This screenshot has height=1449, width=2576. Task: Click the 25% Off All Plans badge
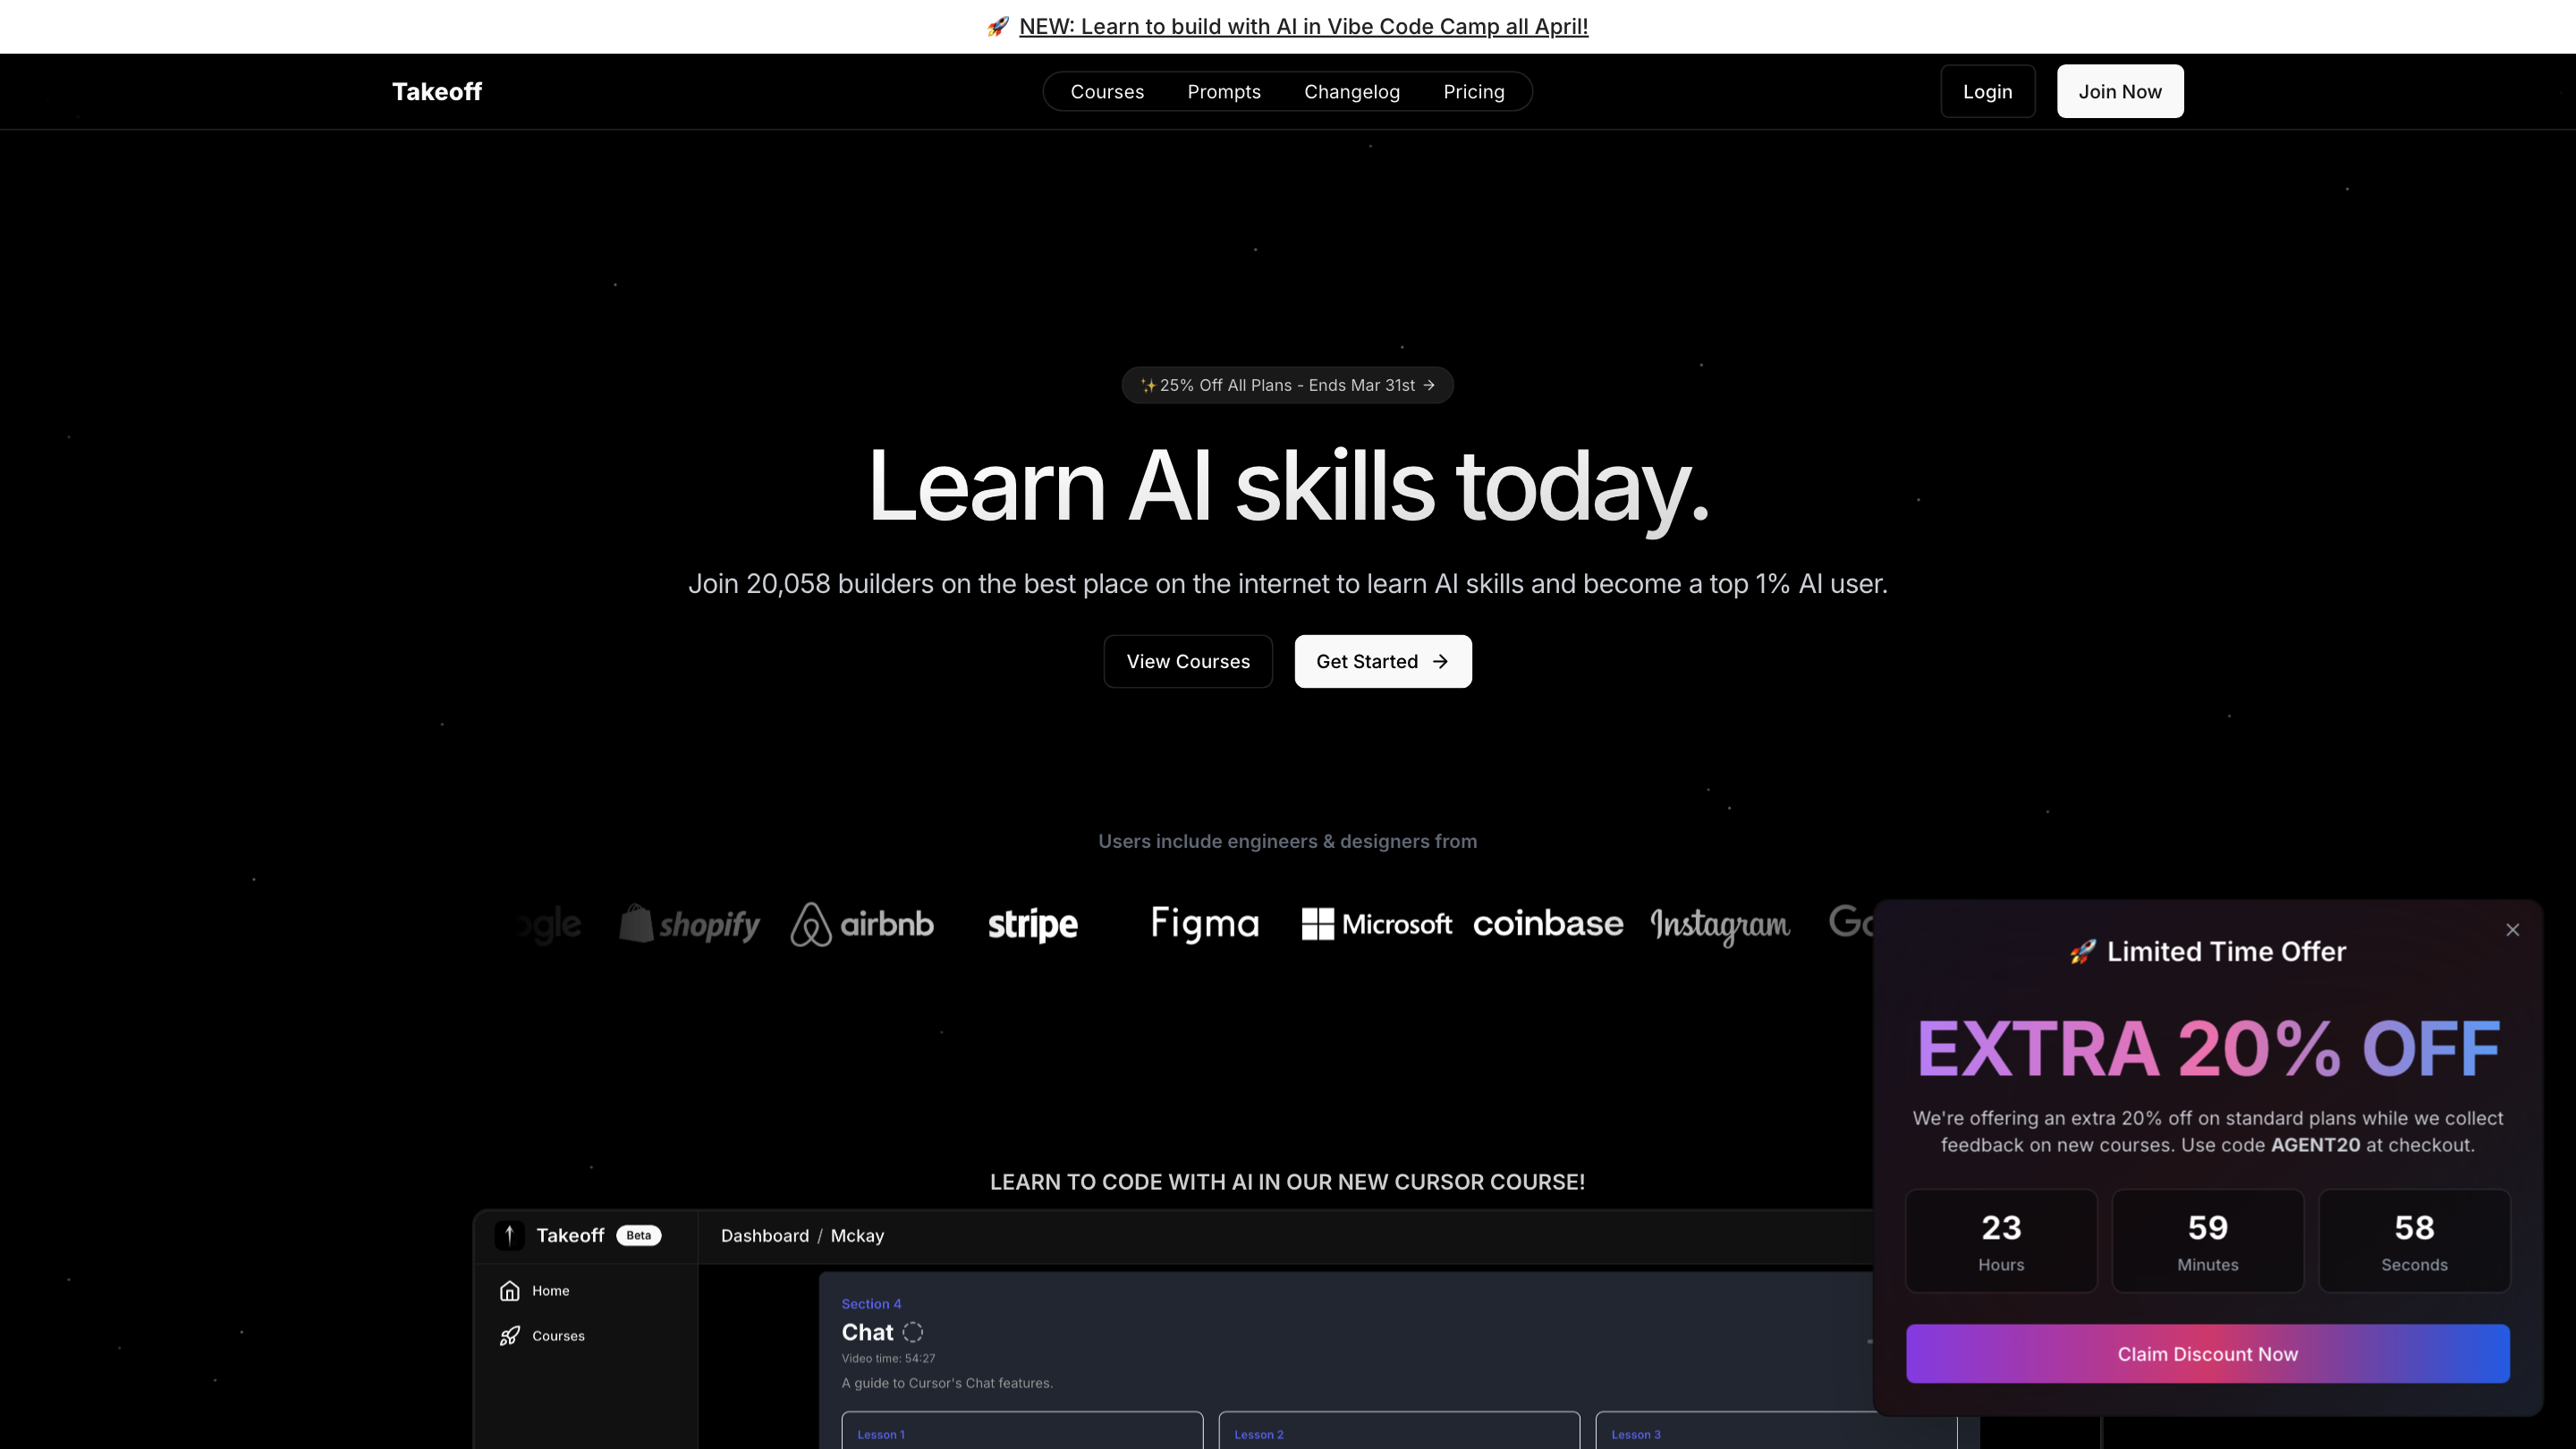pos(1286,385)
